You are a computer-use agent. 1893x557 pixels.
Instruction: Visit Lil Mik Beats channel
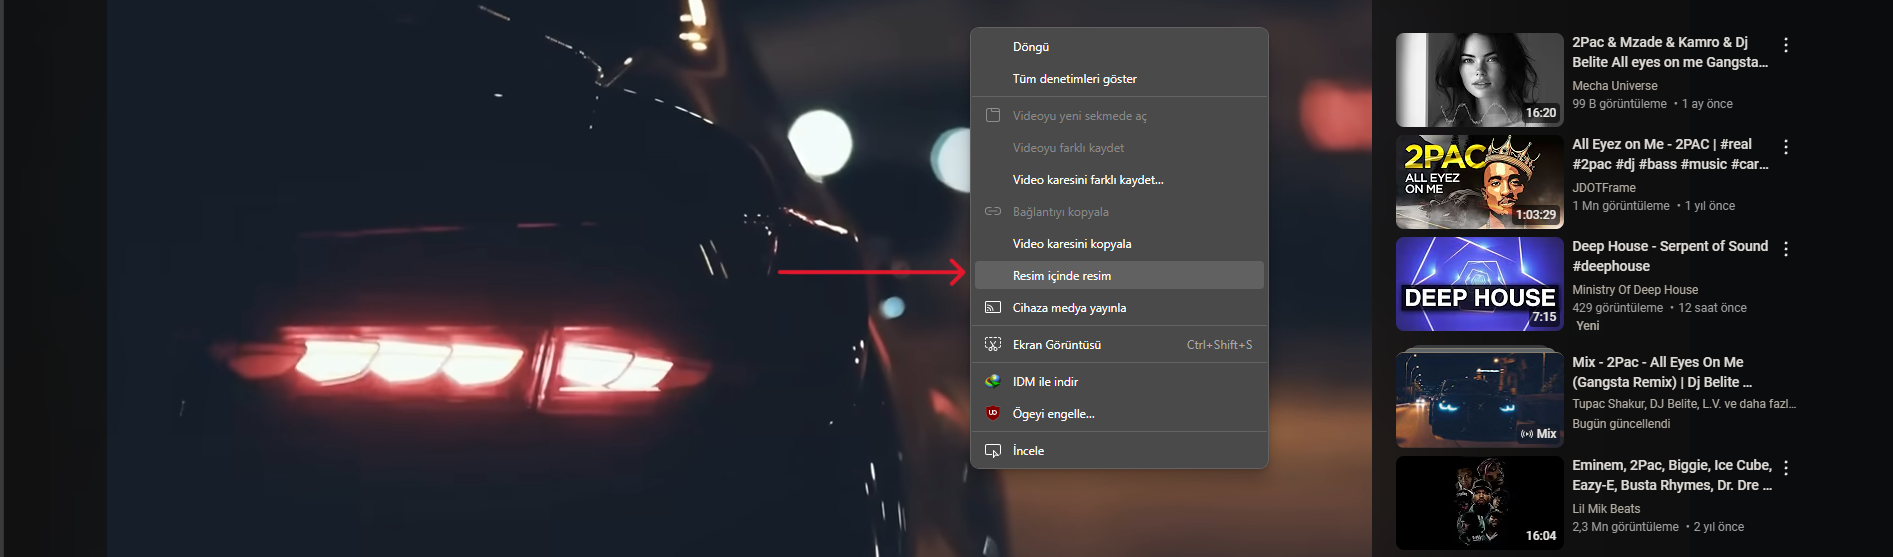pos(1606,509)
